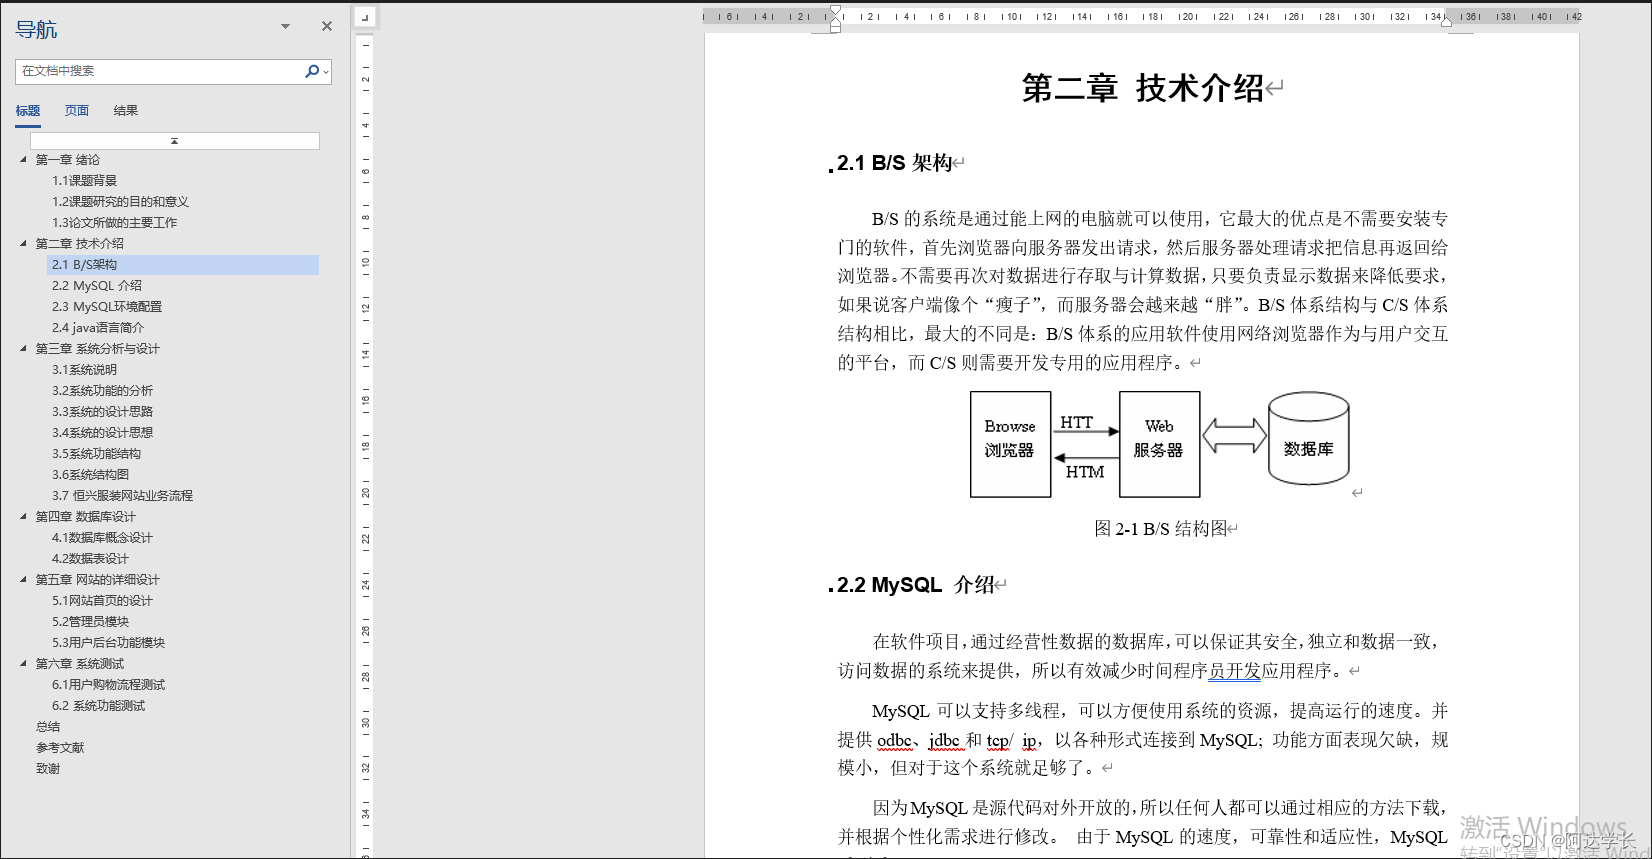Viewport: 1652px width, 859px height.
Task: Collapse the 第二章 技术介绍 heading
Action: point(23,243)
